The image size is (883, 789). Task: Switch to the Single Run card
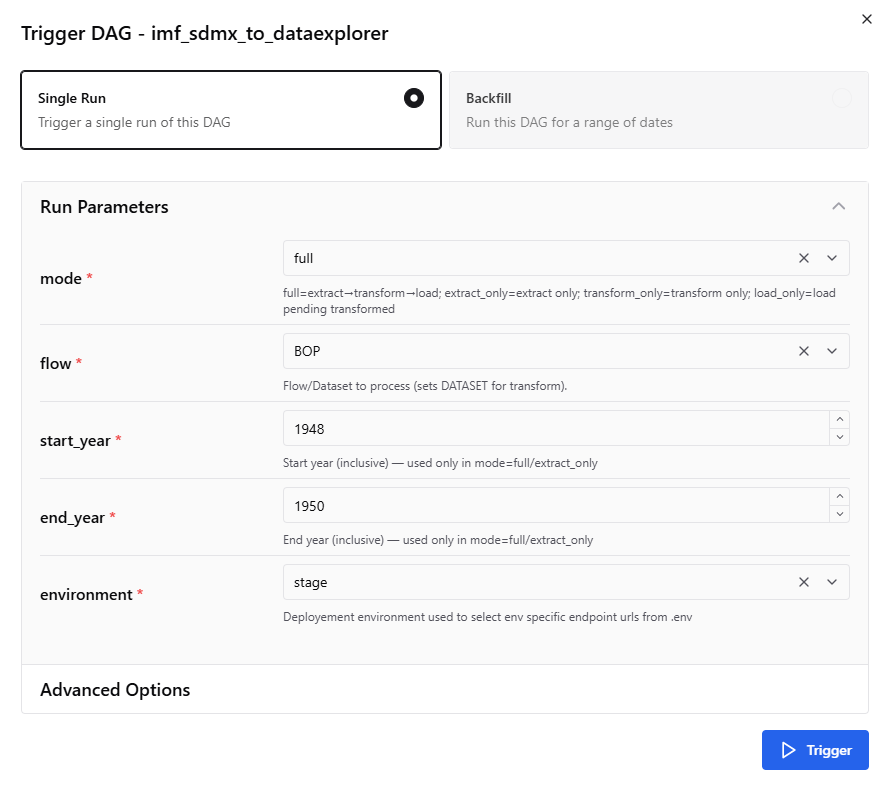[x=230, y=108]
